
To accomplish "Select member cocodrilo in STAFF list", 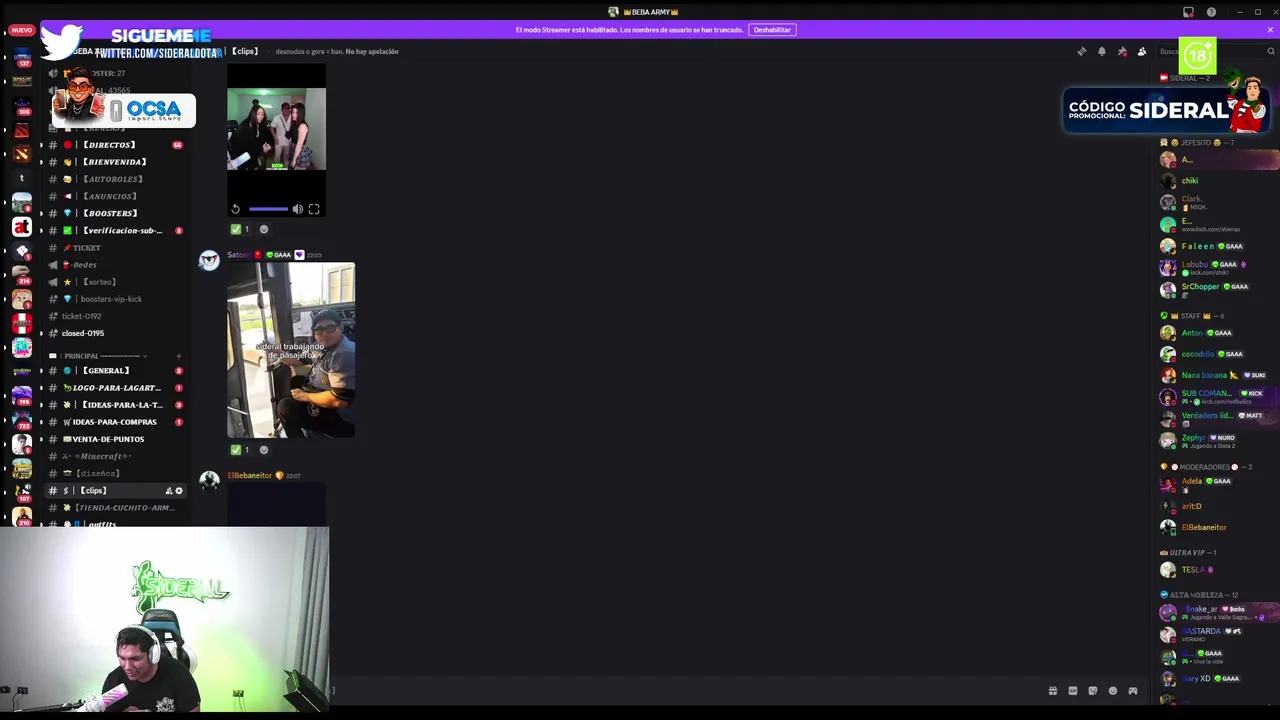I will (x=1216, y=354).
